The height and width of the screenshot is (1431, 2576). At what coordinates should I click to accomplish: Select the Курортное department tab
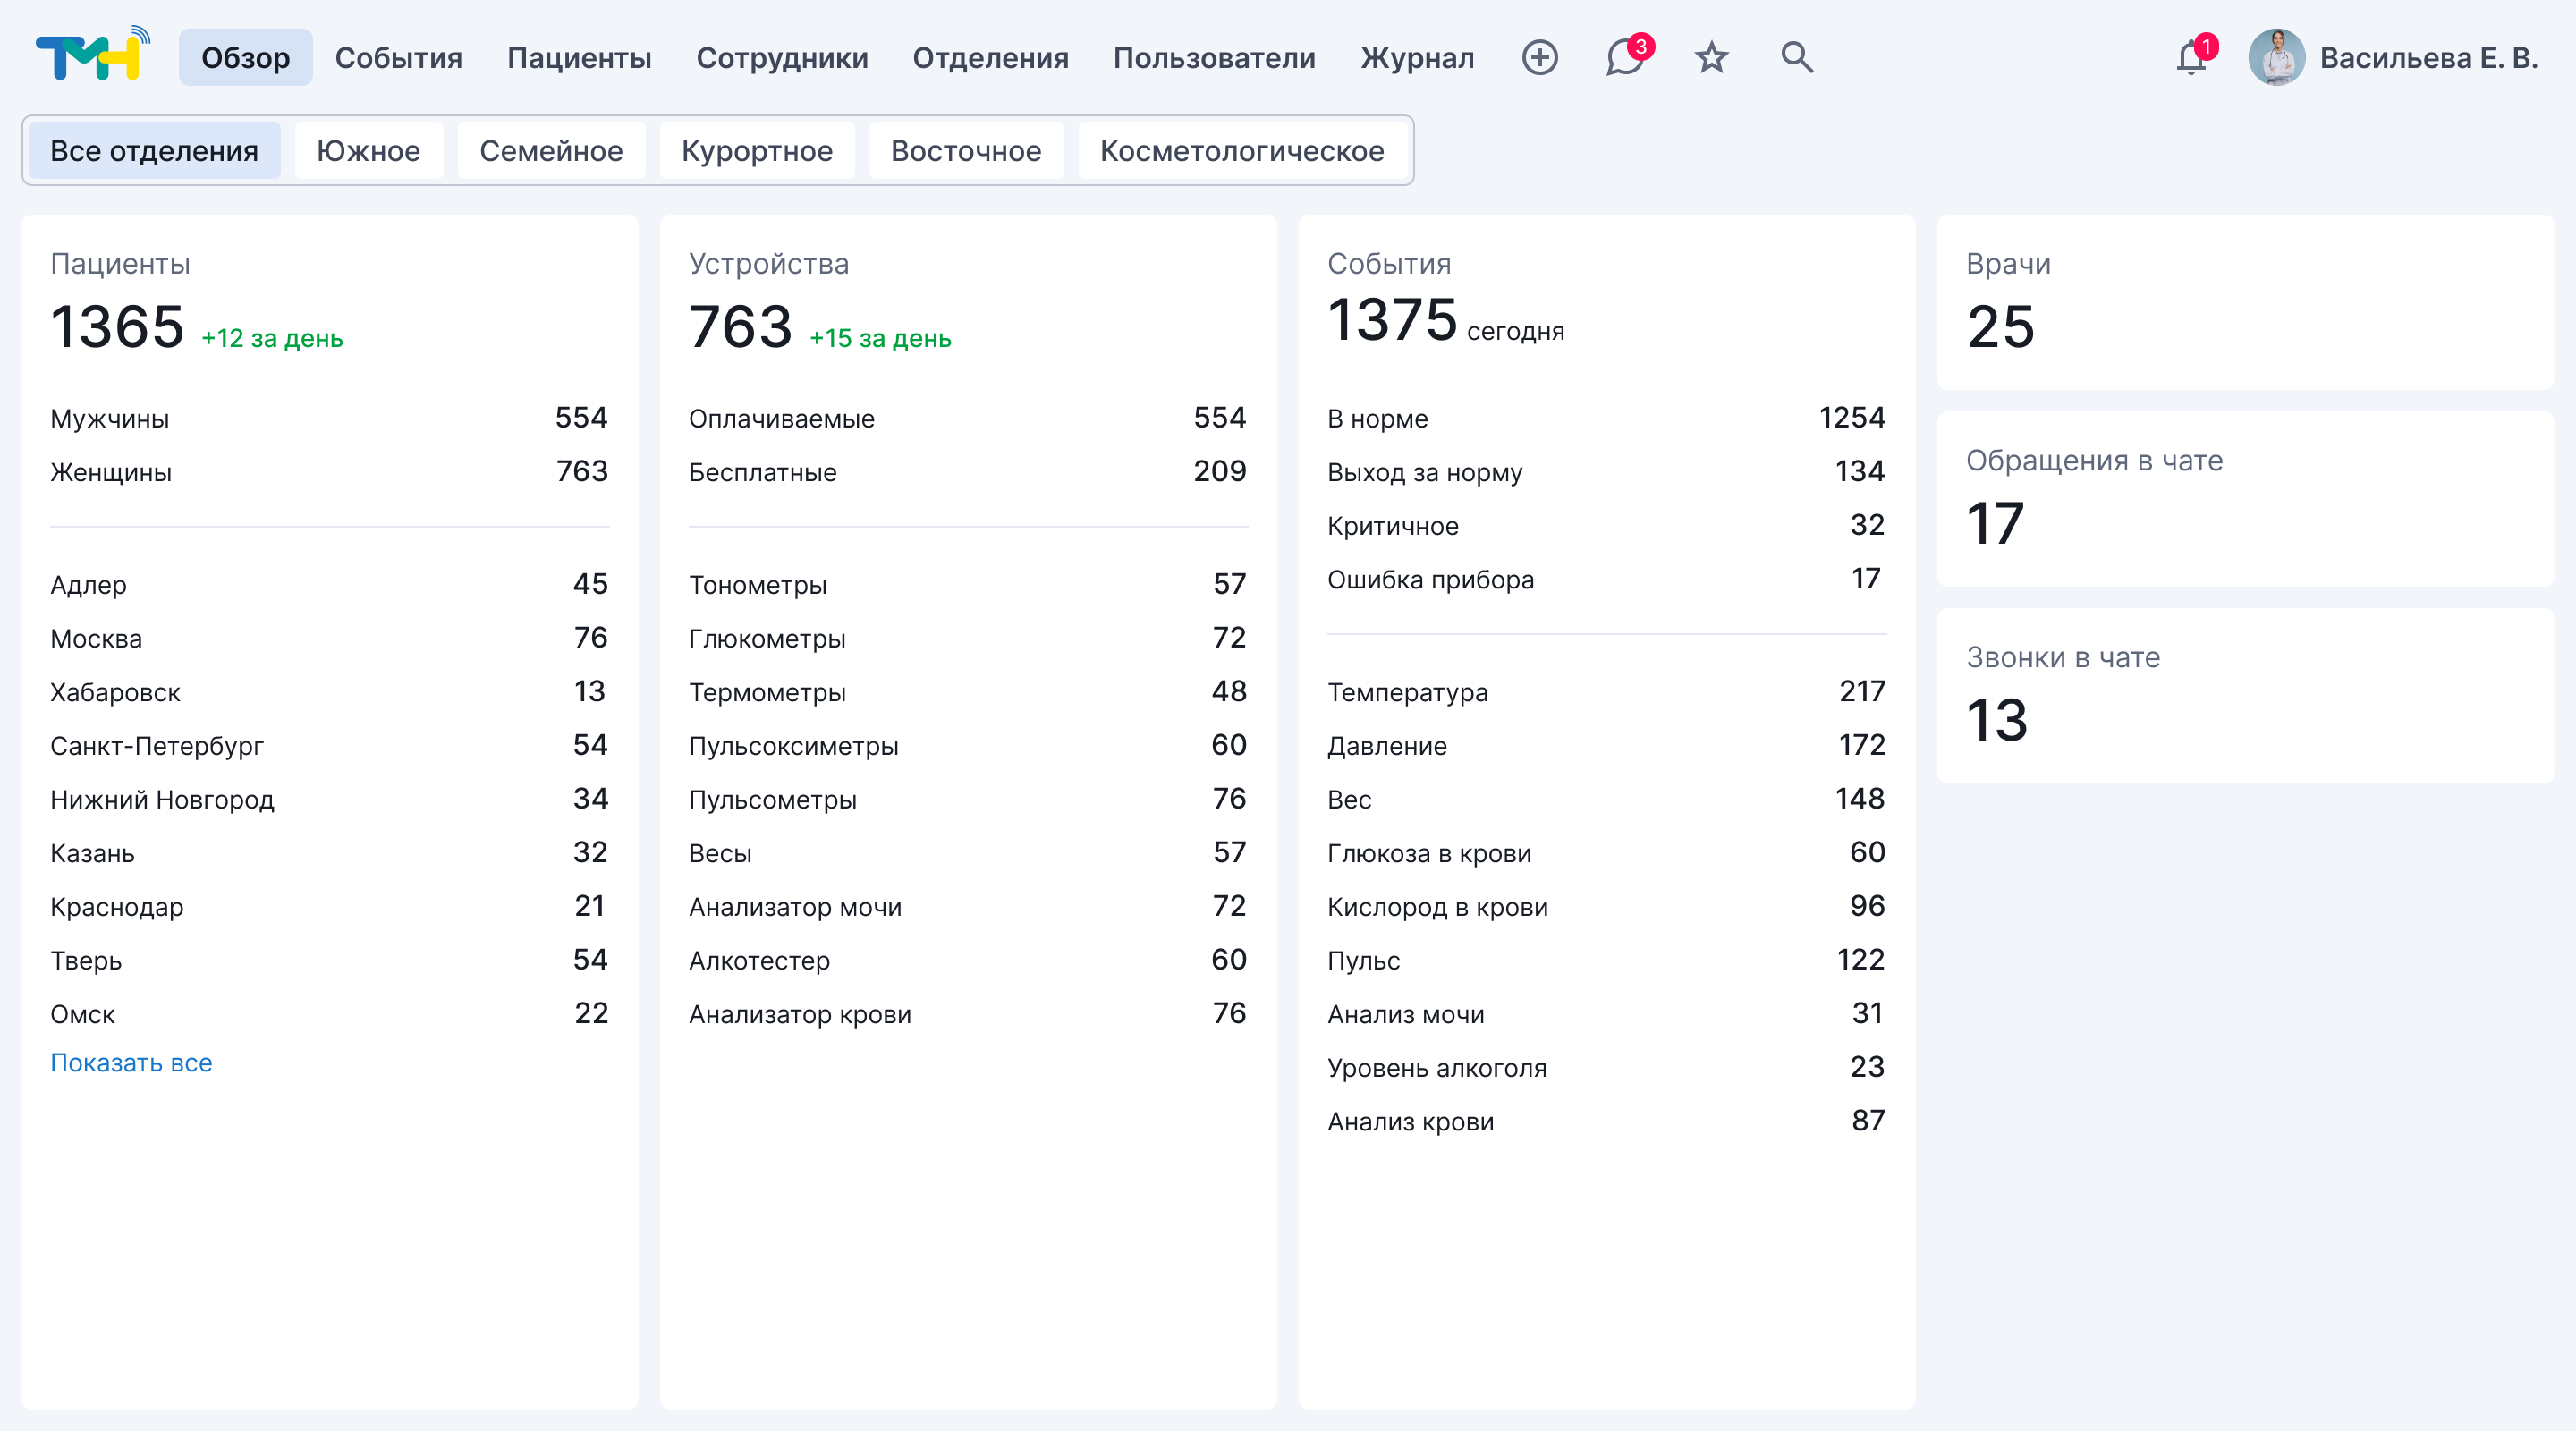click(757, 151)
